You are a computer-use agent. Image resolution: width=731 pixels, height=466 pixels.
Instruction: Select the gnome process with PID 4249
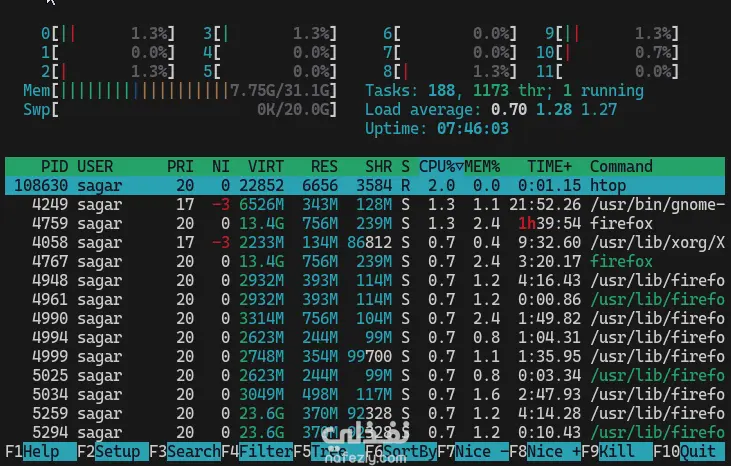pyautogui.click(x=365, y=205)
